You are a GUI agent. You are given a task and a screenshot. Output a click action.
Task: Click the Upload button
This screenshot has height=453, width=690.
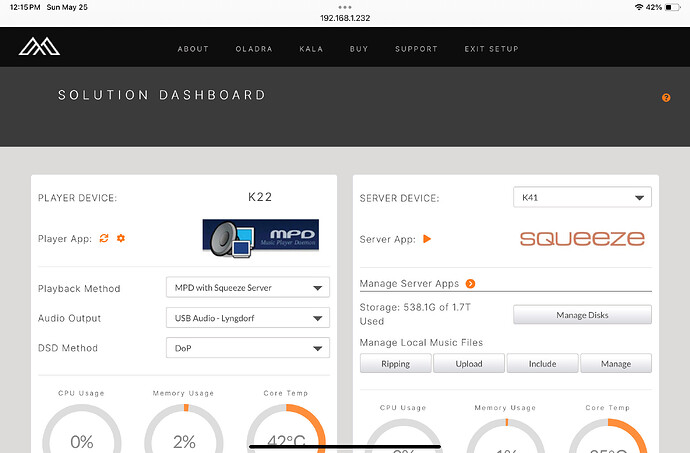point(469,364)
